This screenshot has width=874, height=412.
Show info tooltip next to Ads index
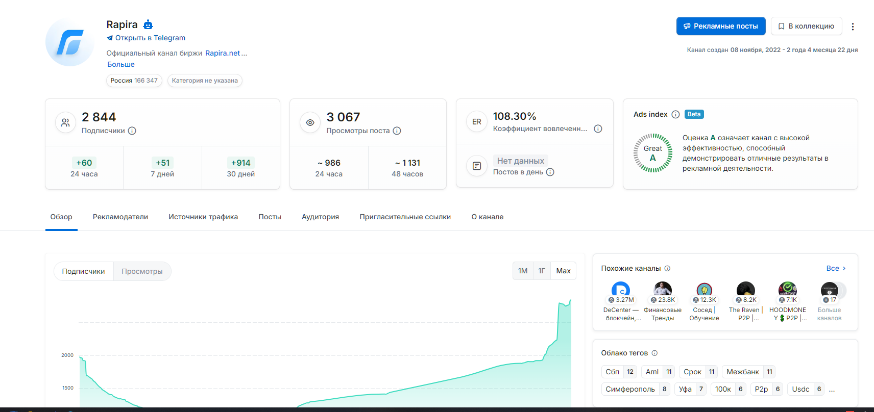[x=676, y=114]
